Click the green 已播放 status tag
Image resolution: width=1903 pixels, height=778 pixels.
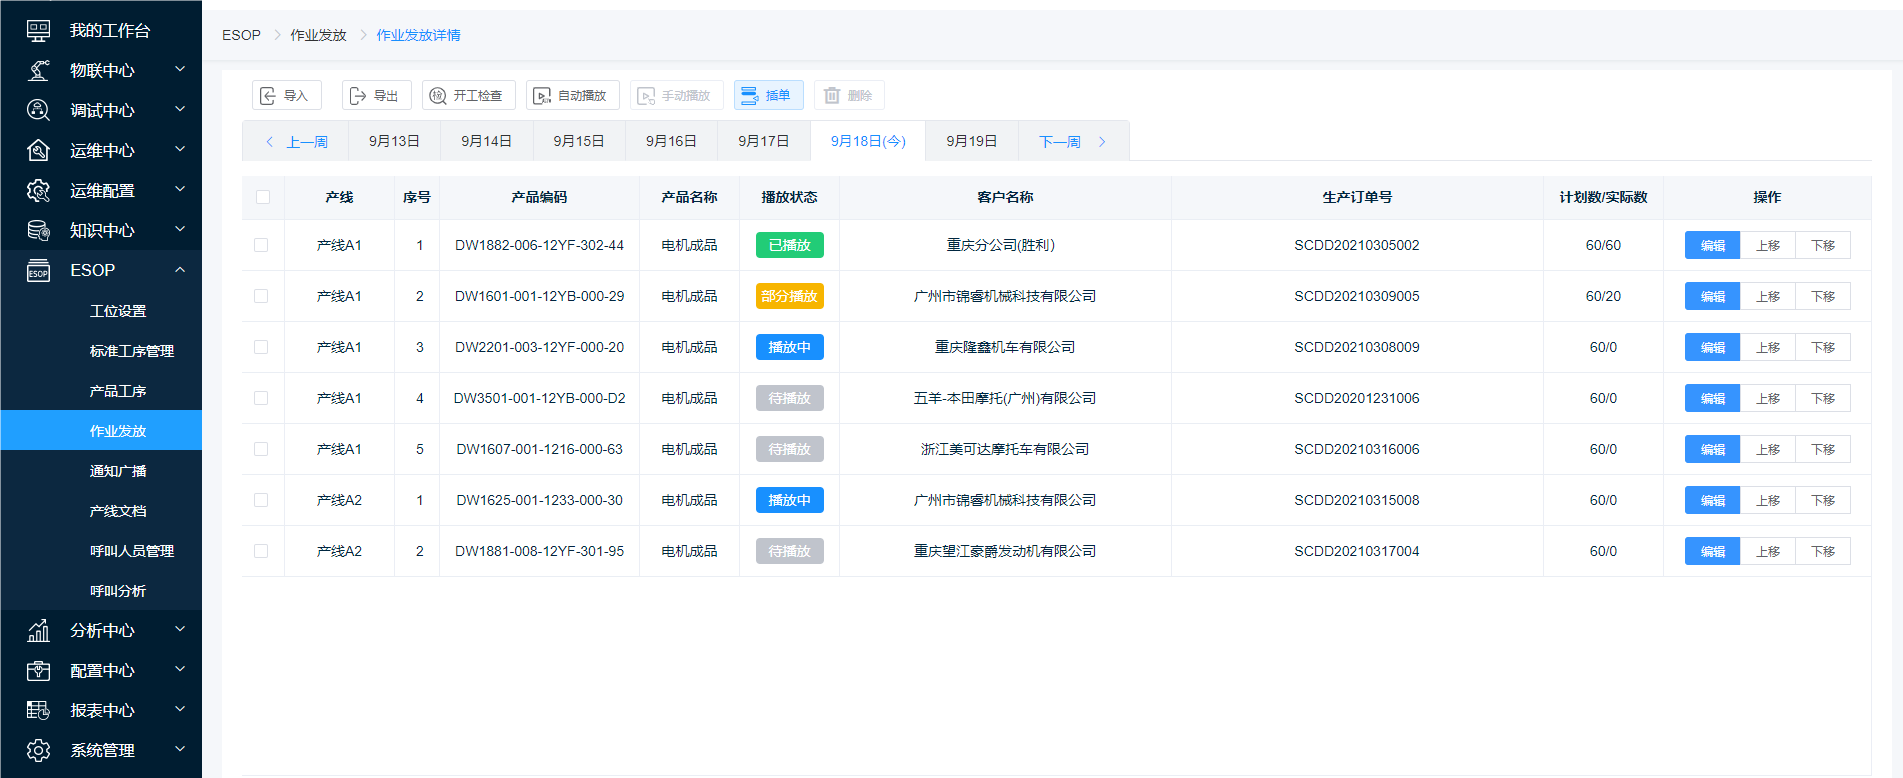pos(789,245)
